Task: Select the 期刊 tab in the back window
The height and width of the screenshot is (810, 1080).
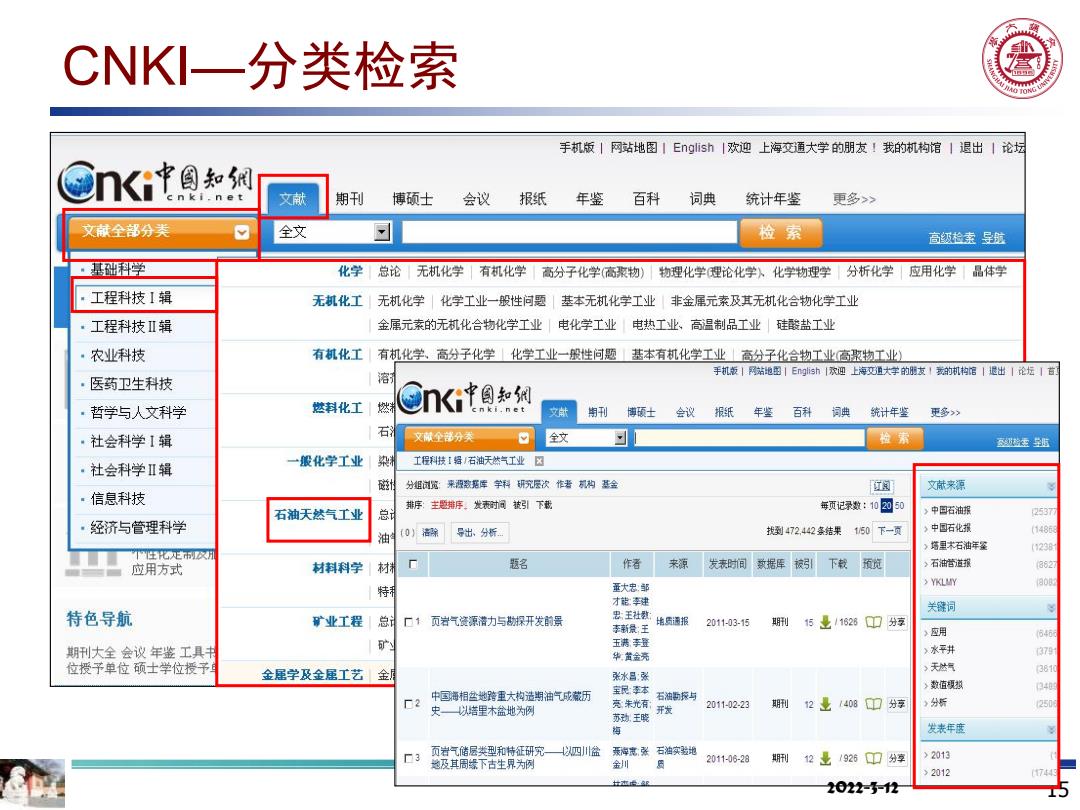Action: [x=349, y=199]
